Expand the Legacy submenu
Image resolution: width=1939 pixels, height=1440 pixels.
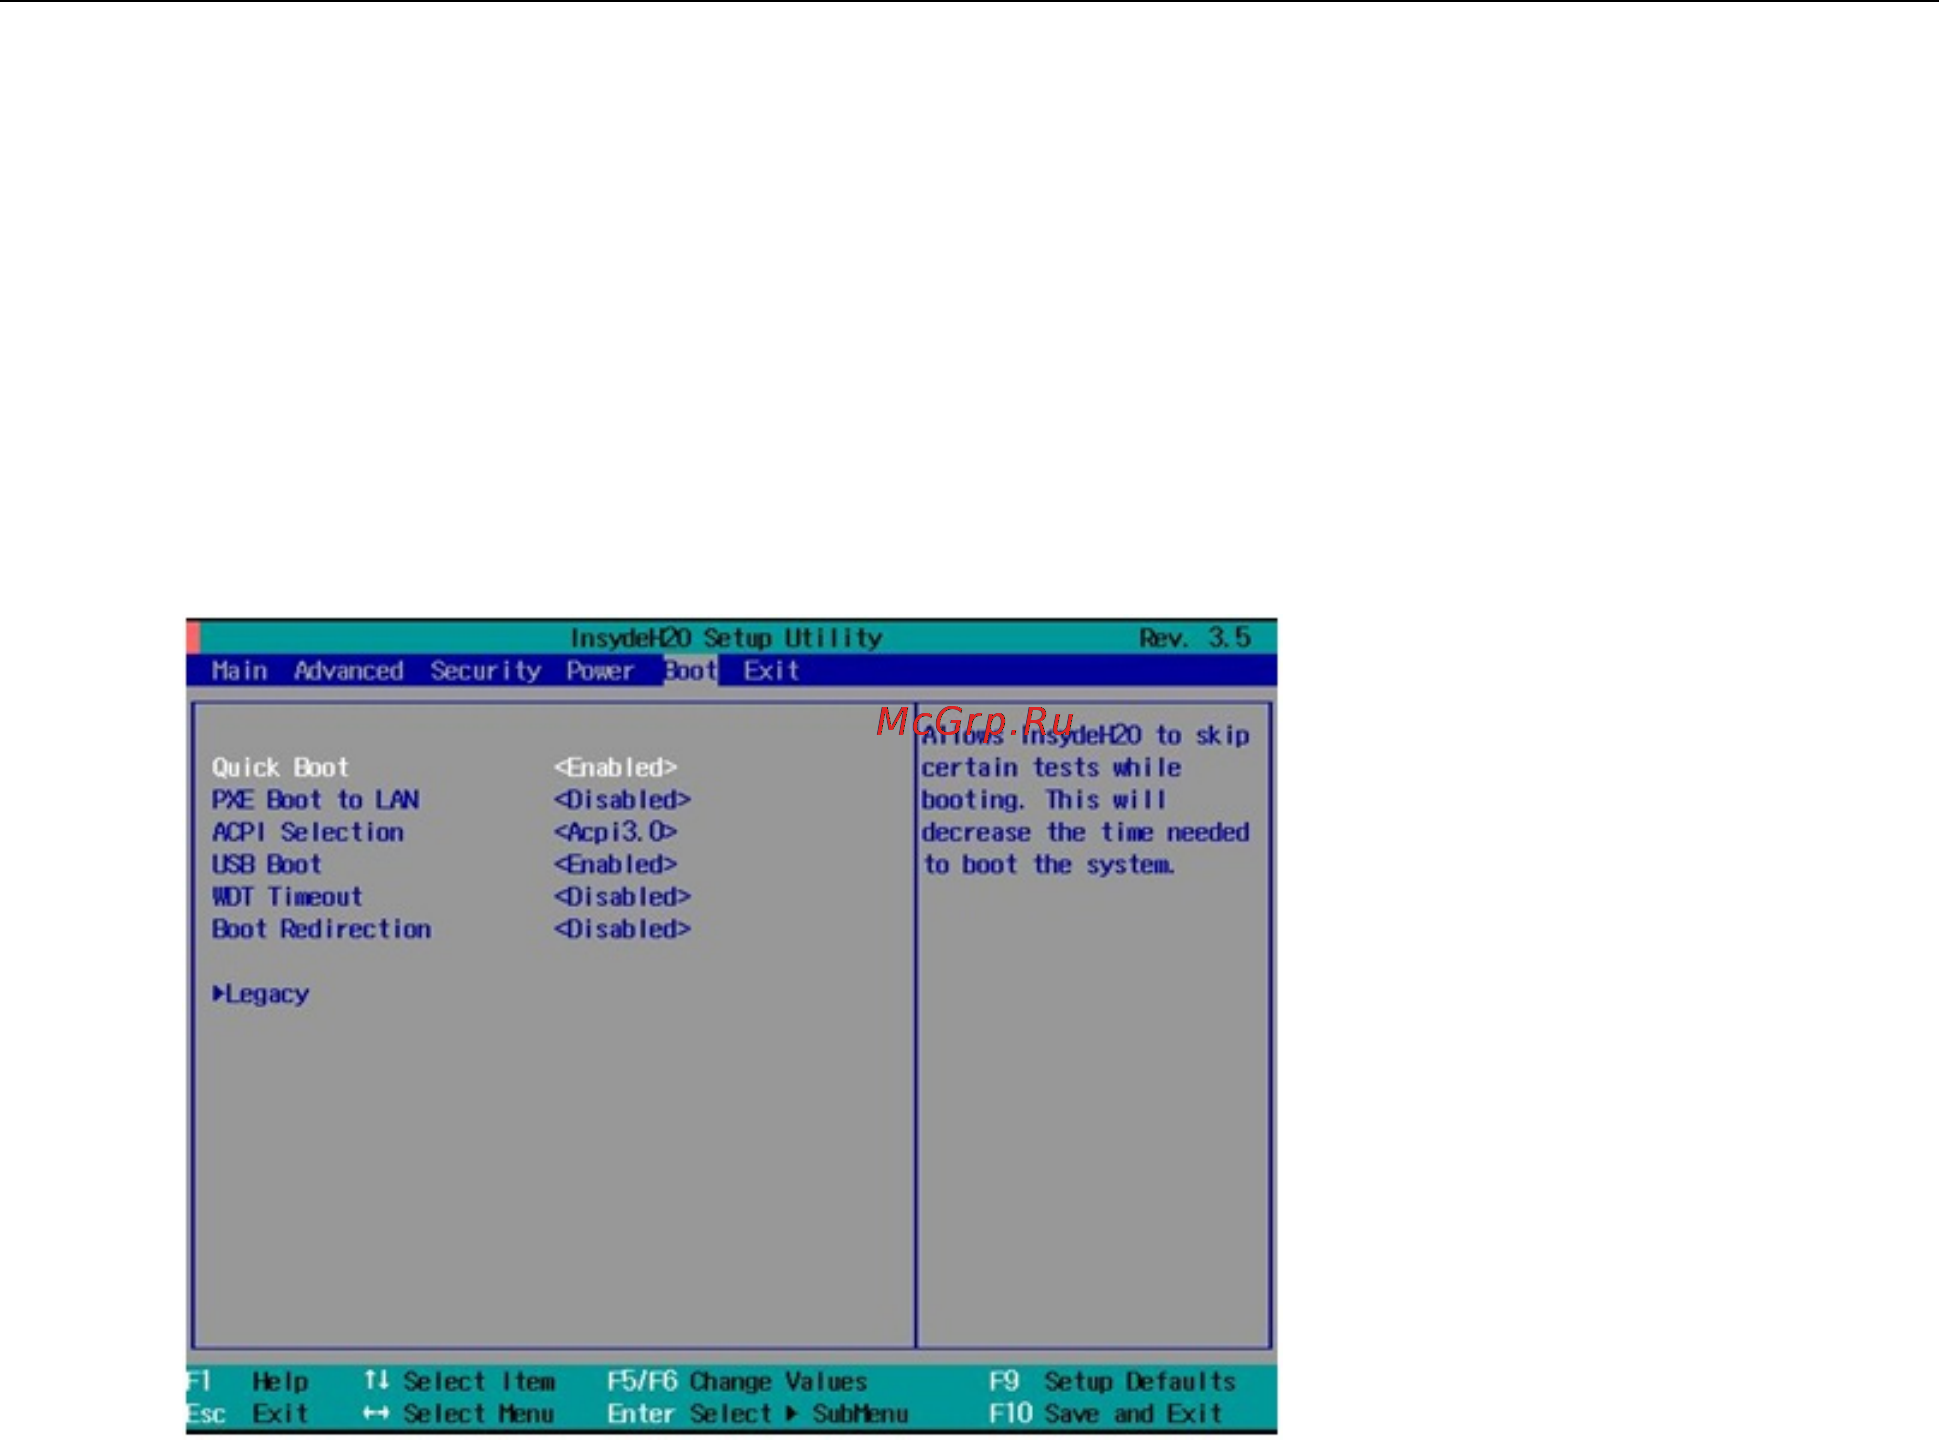coord(260,994)
